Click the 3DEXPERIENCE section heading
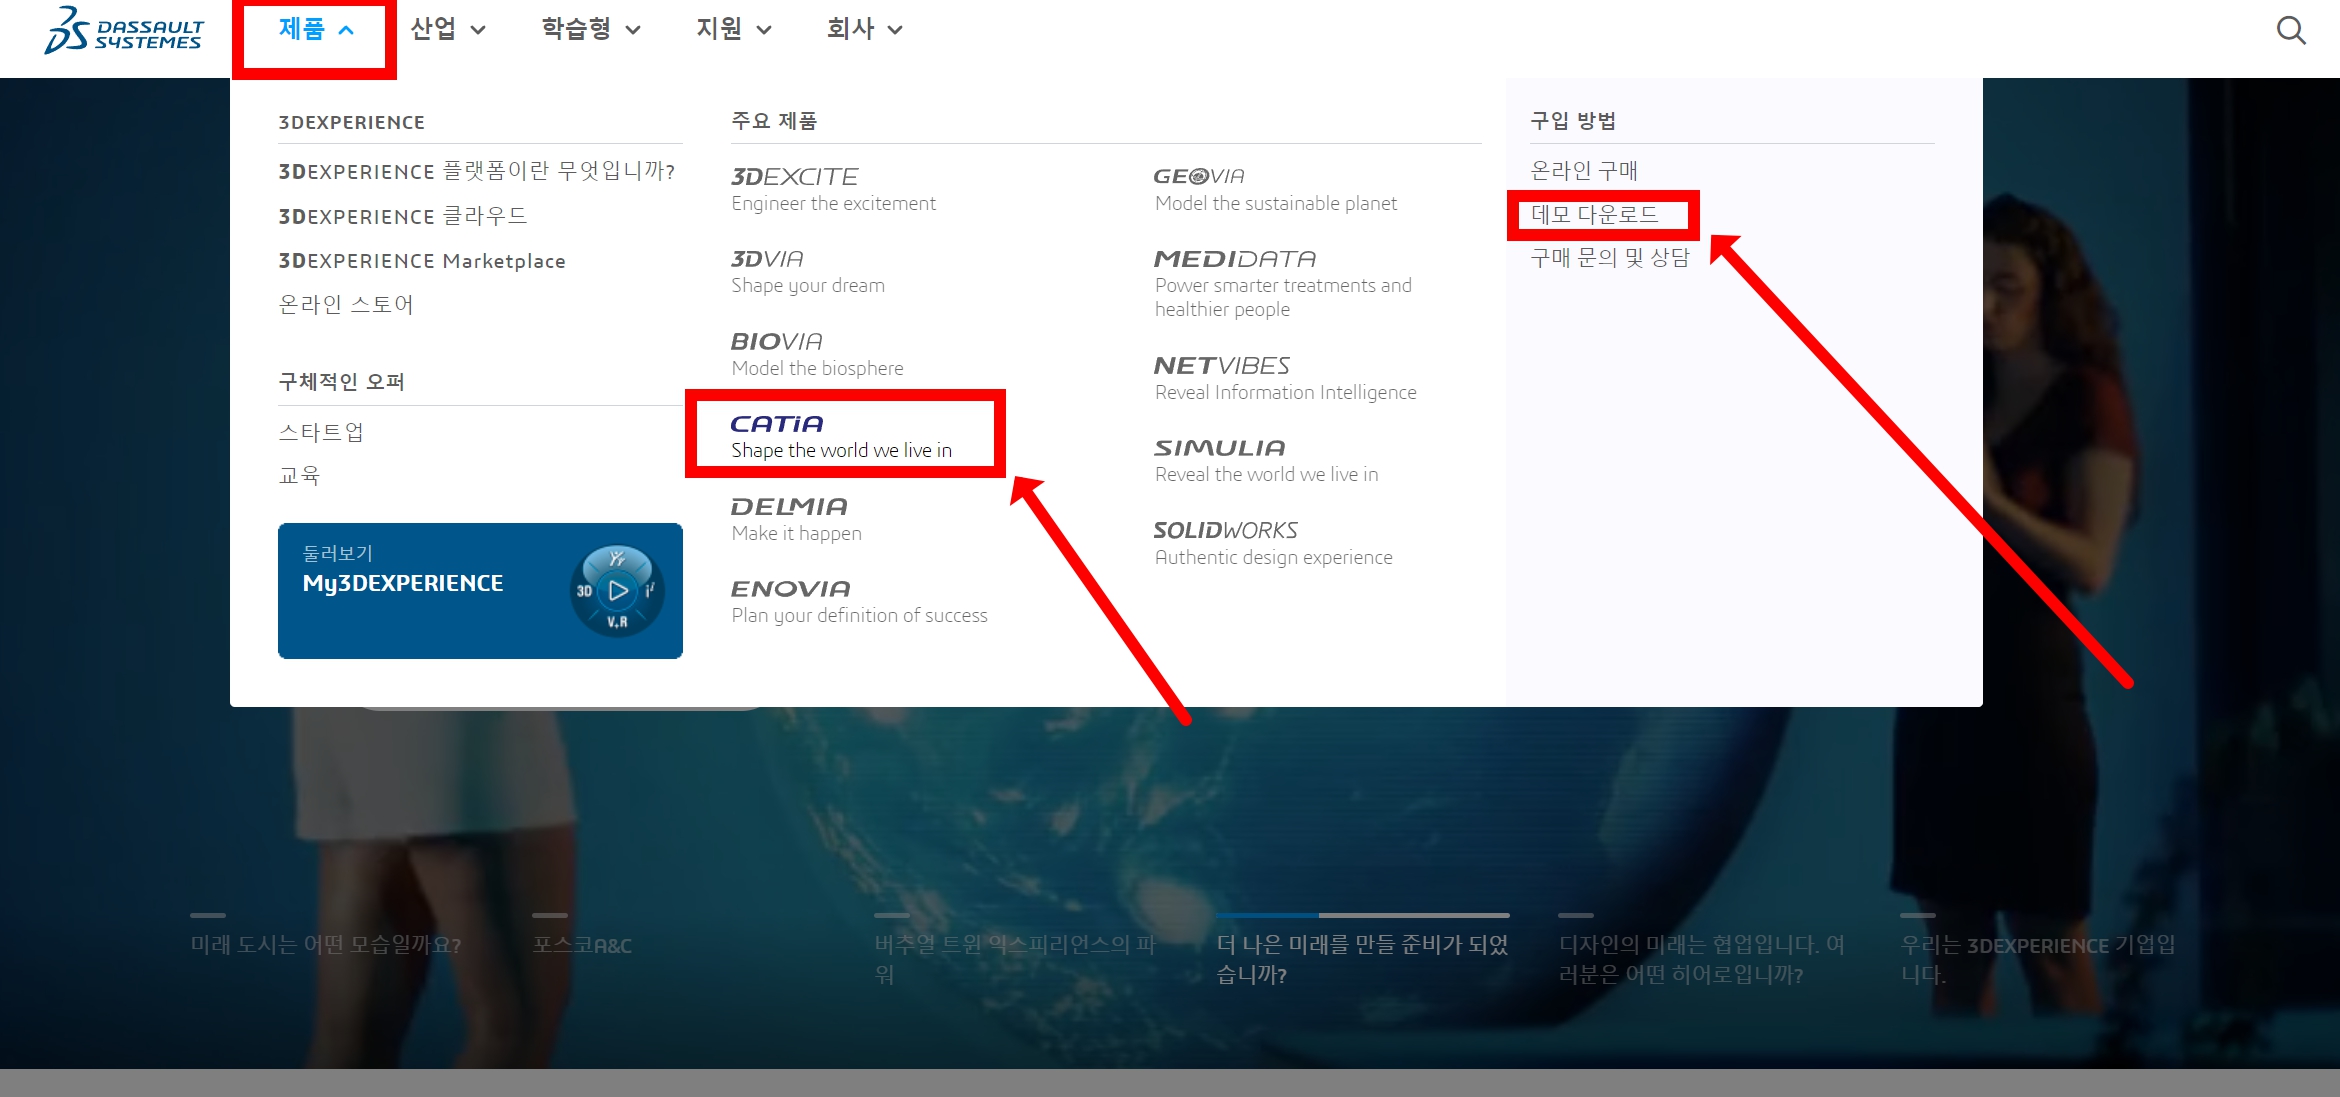 pyautogui.click(x=351, y=122)
